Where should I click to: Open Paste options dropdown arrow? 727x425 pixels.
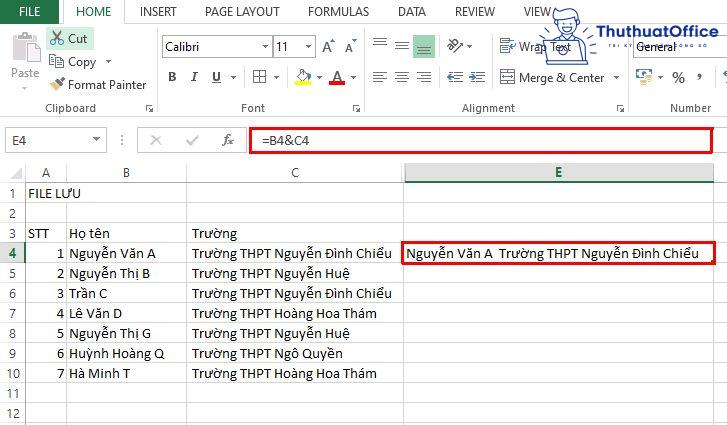(25, 88)
